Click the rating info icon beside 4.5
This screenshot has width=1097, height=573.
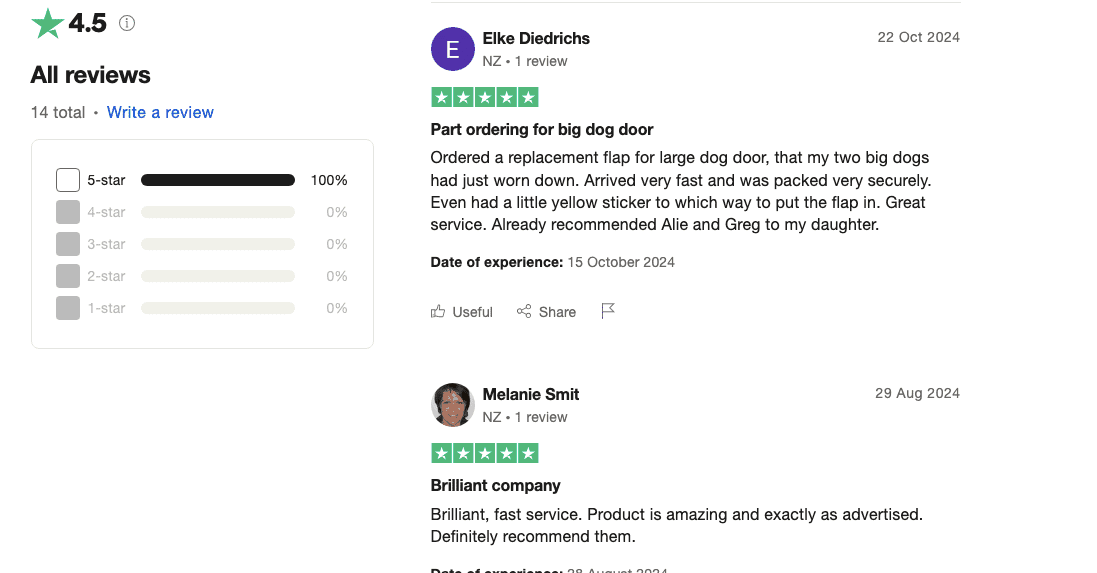(x=127, y=23)
